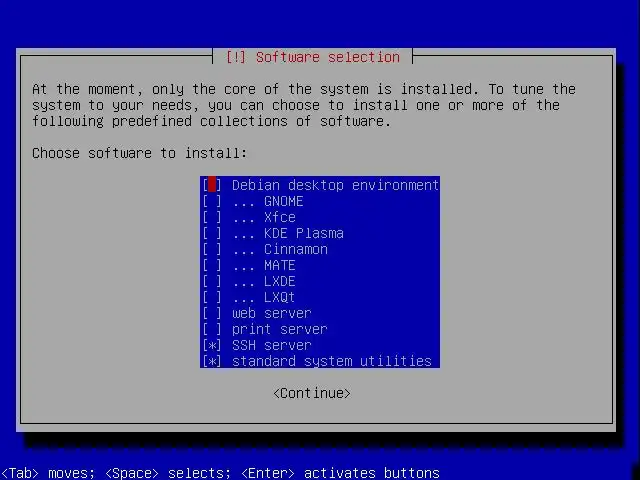
Task: Check the LXDE checkbox
Action: click(212, 281)
